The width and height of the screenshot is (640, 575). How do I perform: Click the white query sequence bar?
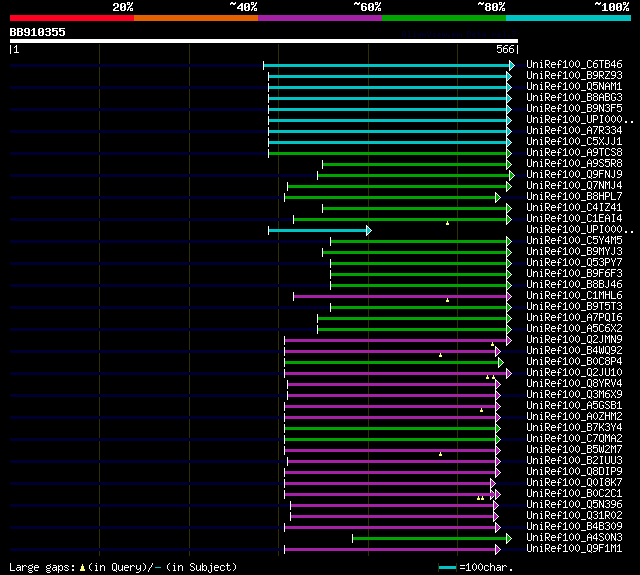coord(264,41)
